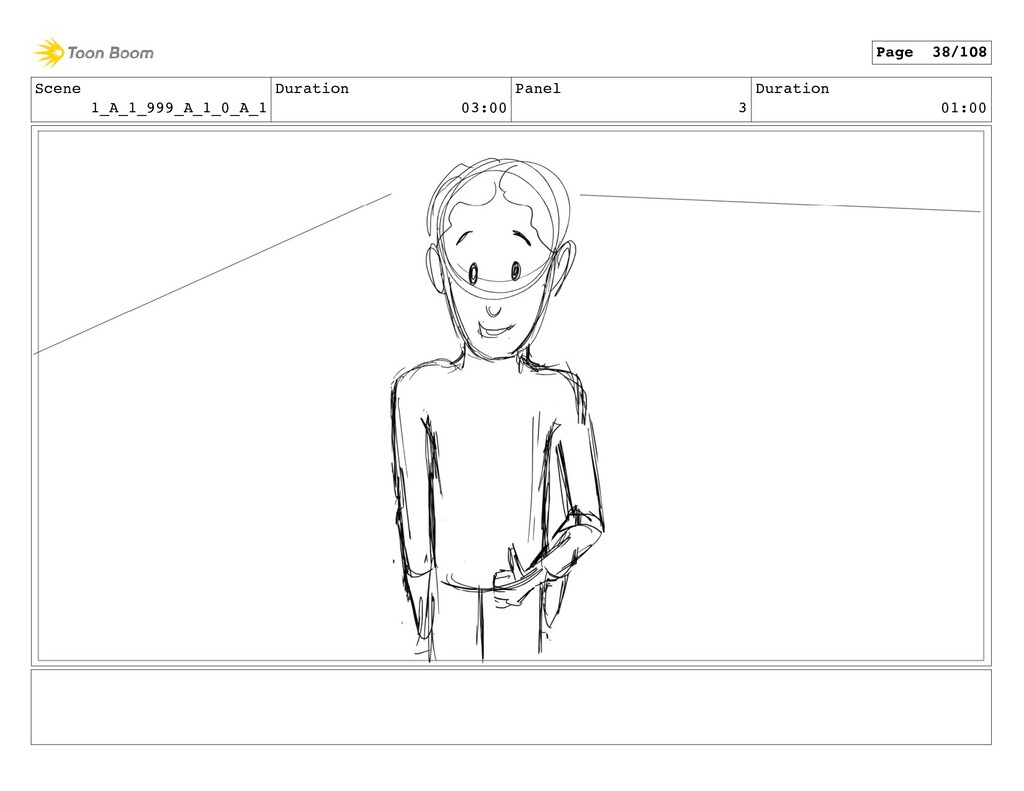The width and height of the screenshot is (1024, 791).
Task: Select the Scene label
Action: [57, 89]
